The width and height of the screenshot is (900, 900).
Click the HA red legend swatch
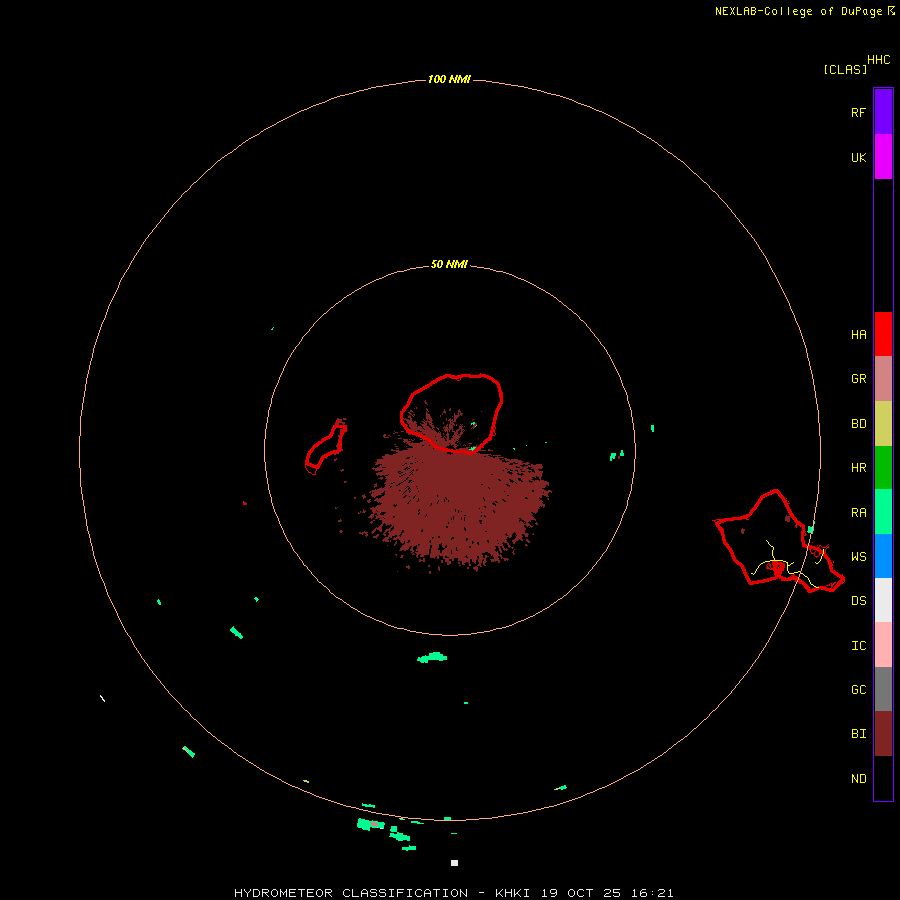(883, 334)
